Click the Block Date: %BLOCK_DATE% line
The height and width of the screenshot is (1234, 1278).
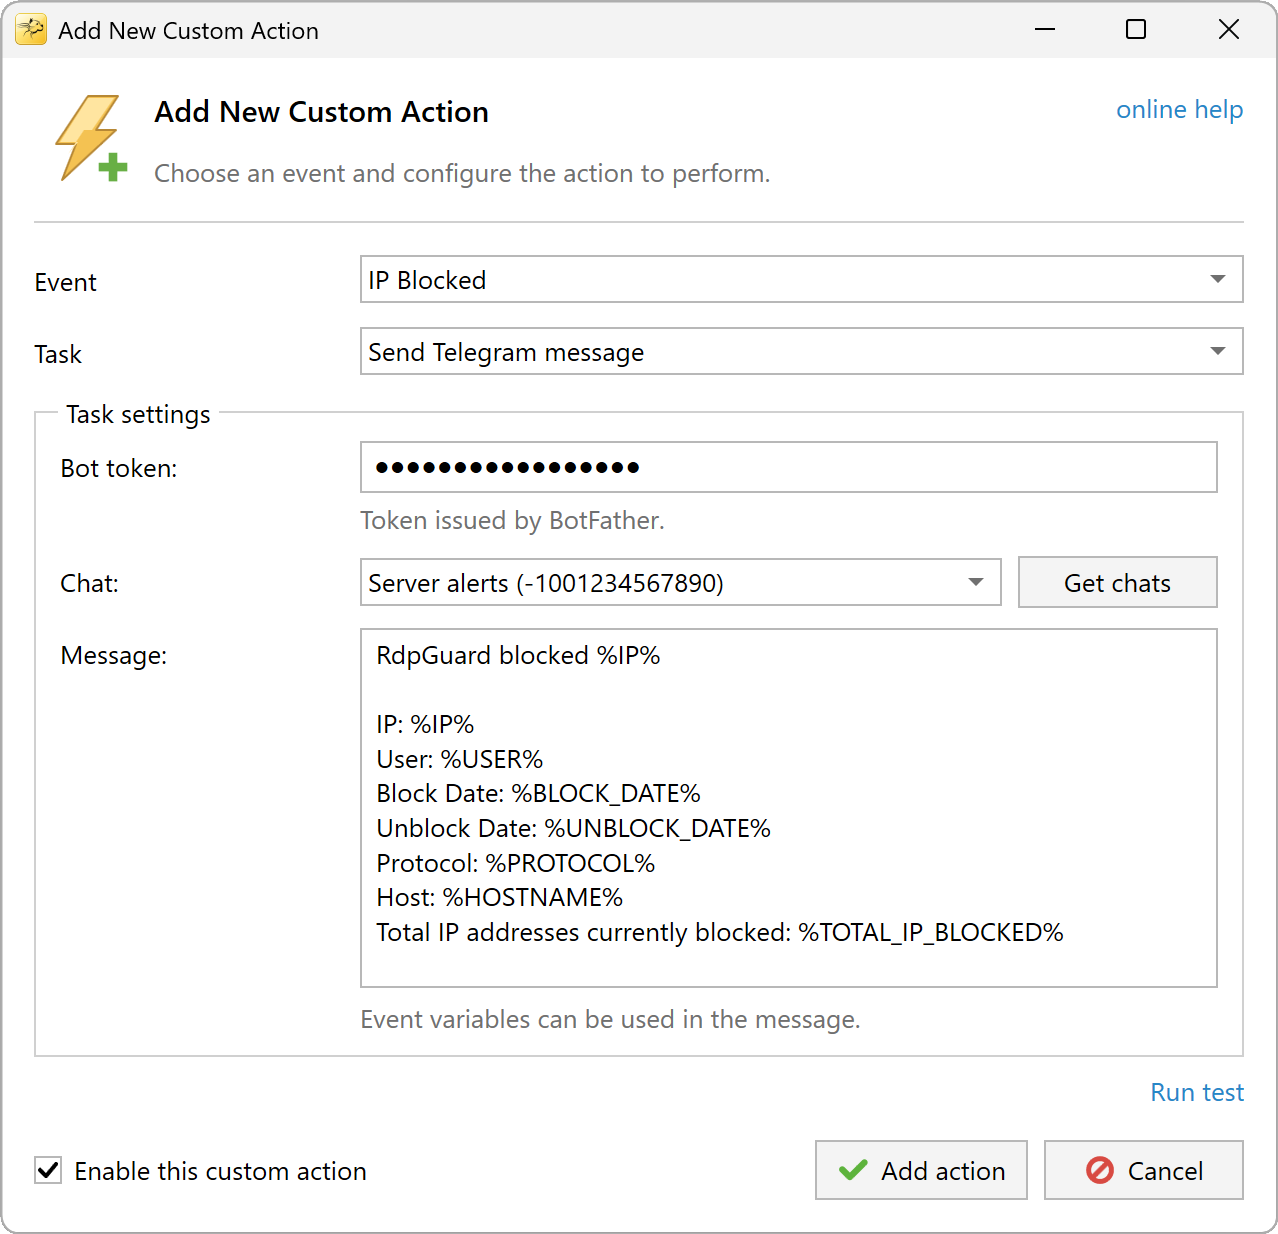pos(538,793)
